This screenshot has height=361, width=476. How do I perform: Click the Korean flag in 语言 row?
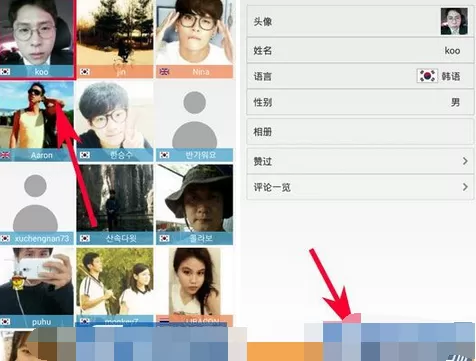coord(427,76)
